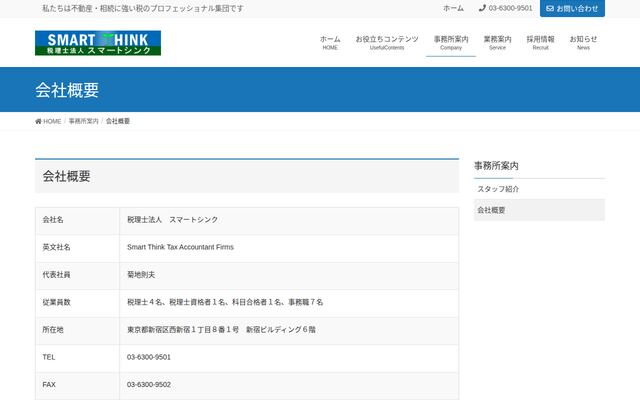Select 事務所案内 Company menu item
Viewport: 640px width, 400px height.
451,42
